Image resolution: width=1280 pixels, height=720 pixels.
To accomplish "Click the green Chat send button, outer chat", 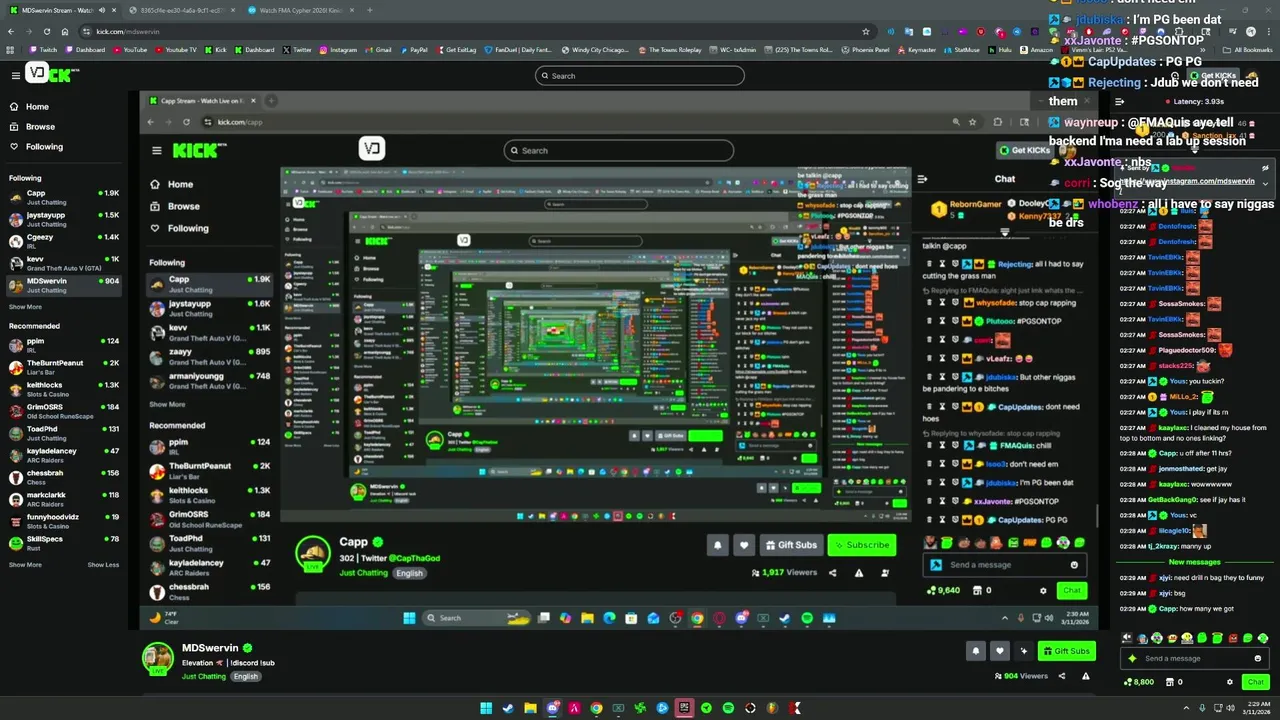I will (1256, 682).
